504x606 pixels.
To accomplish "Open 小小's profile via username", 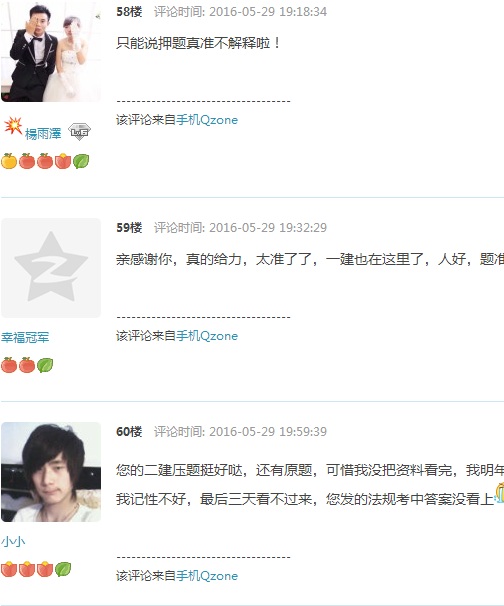I will pyautogui.click(x=13, y=541).
